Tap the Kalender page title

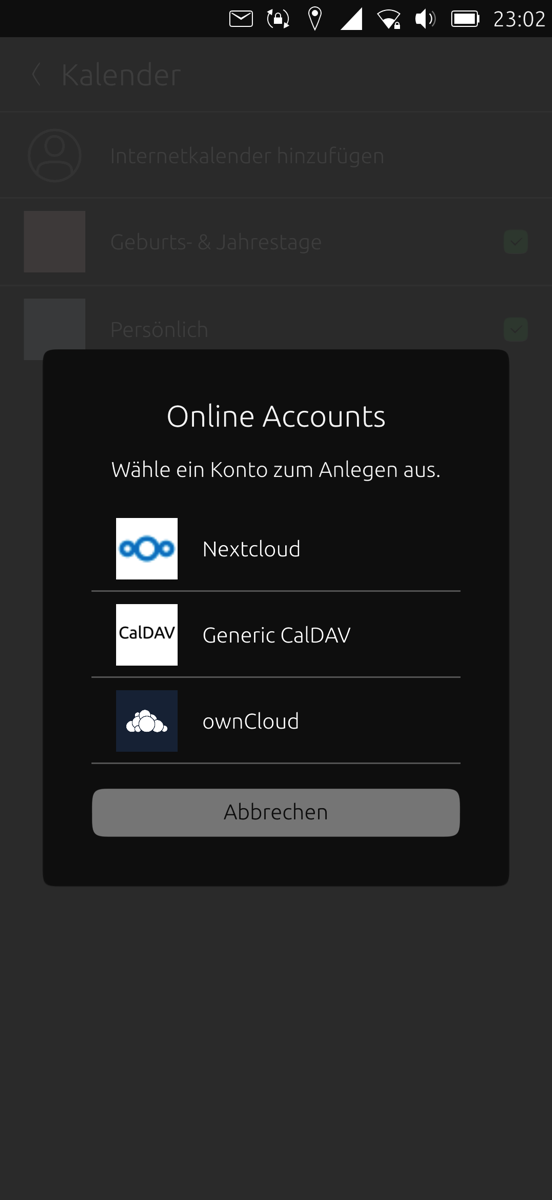click(x=121, y=75)
